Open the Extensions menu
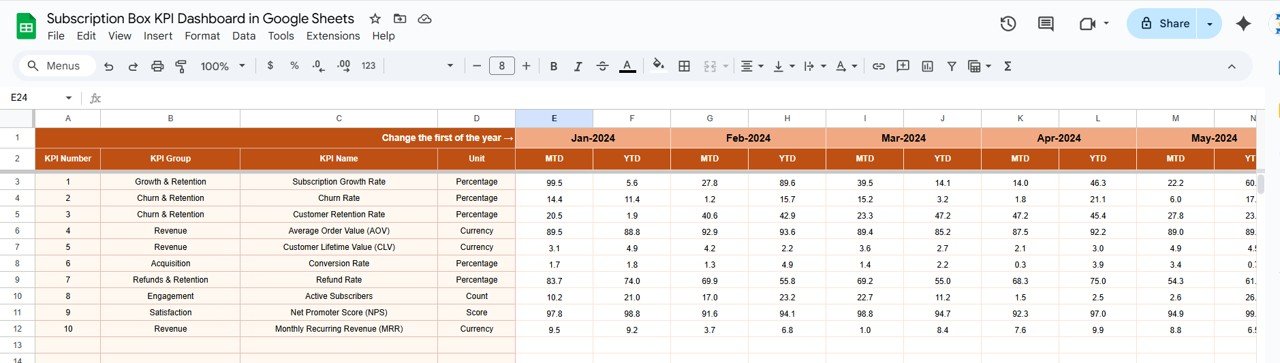 pyautogui.click(x=333, y=36)
